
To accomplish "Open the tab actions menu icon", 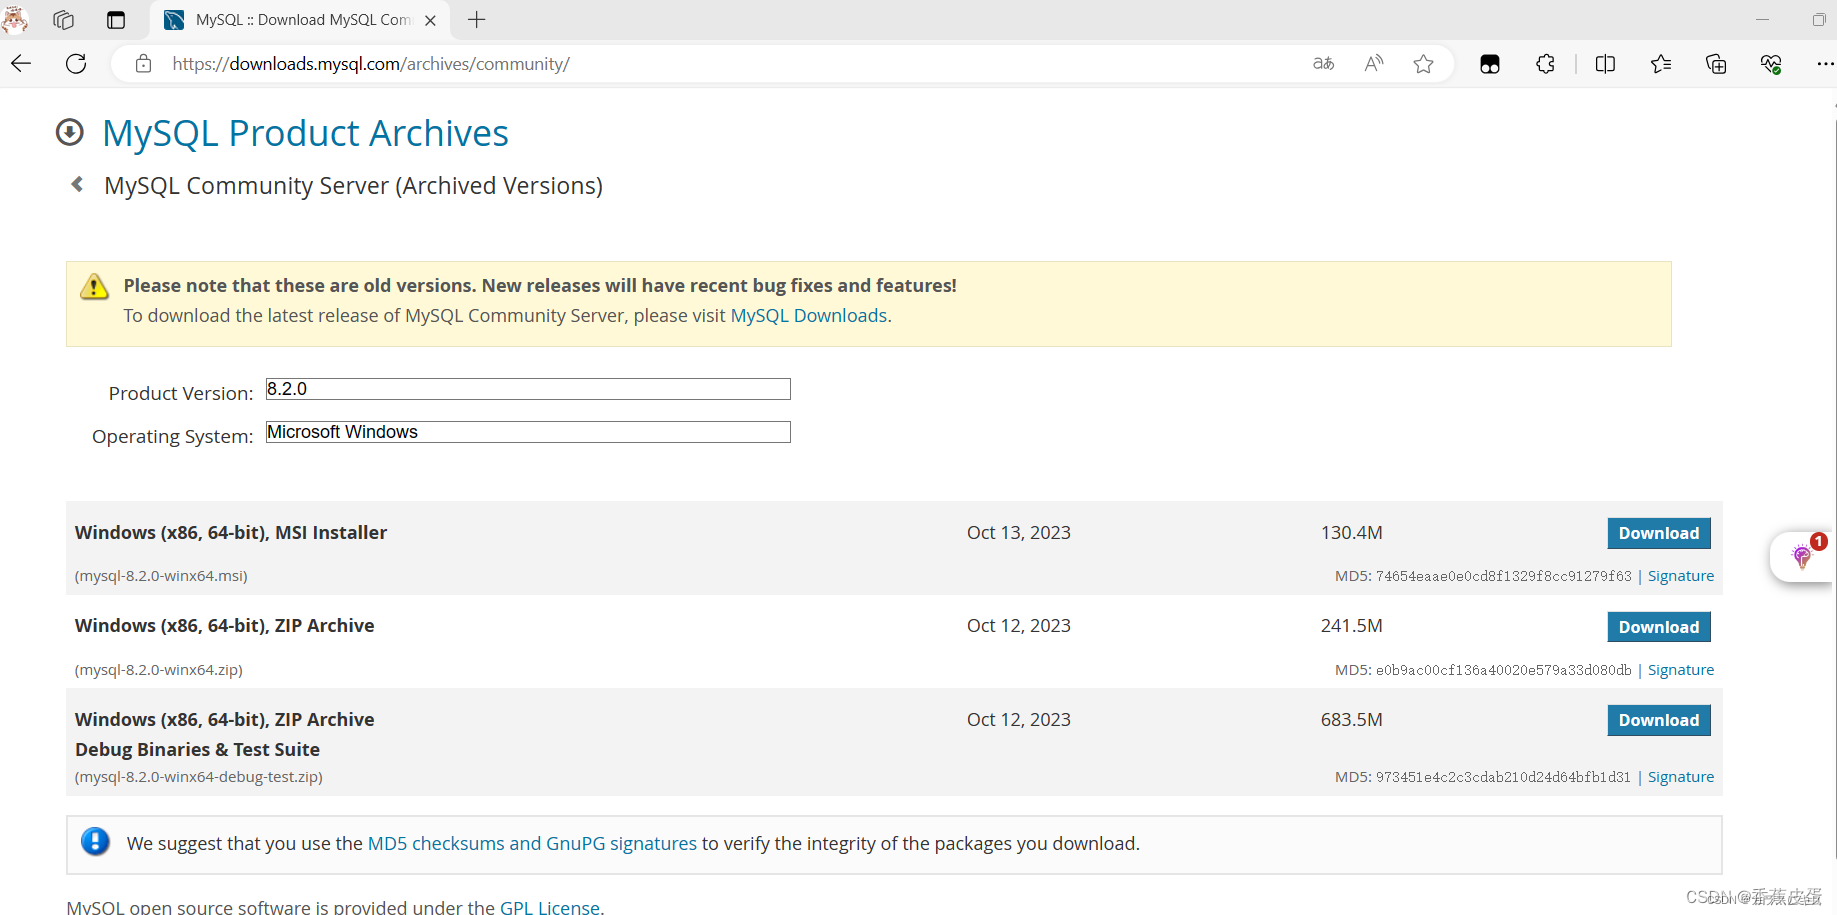I will 116,20.
